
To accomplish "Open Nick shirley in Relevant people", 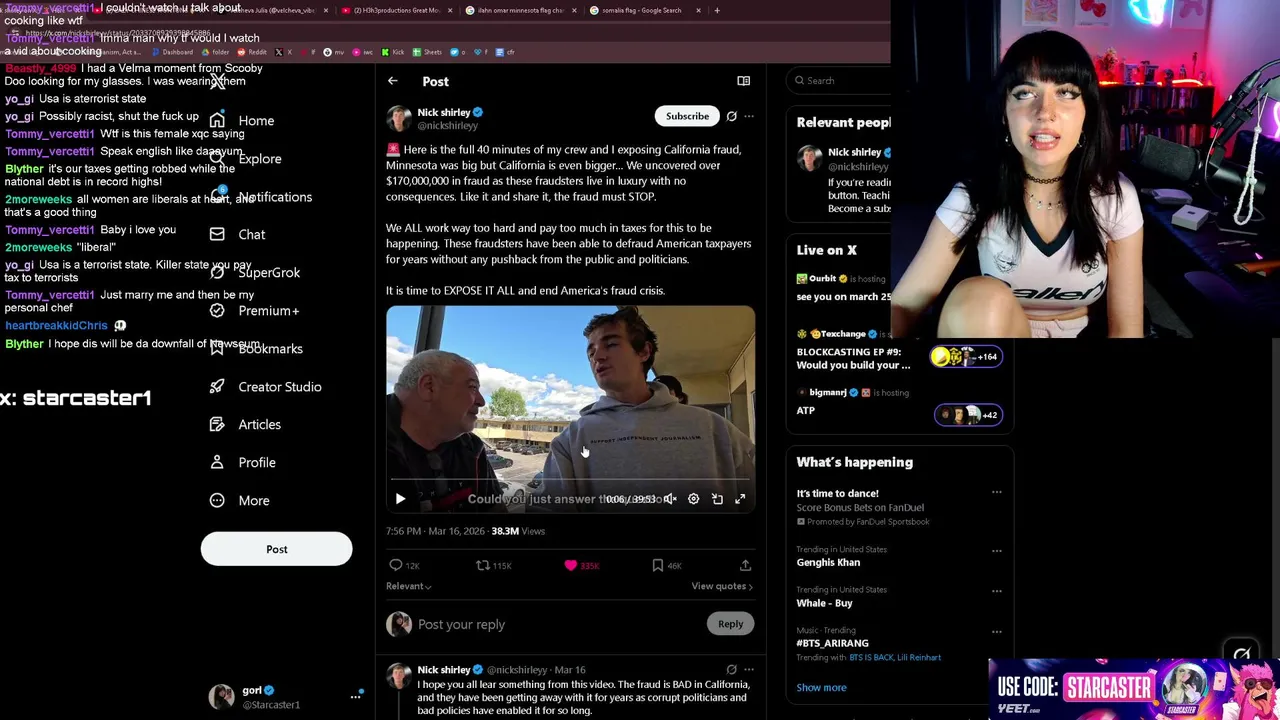I will pyautogui.click(x=854, y=153).
